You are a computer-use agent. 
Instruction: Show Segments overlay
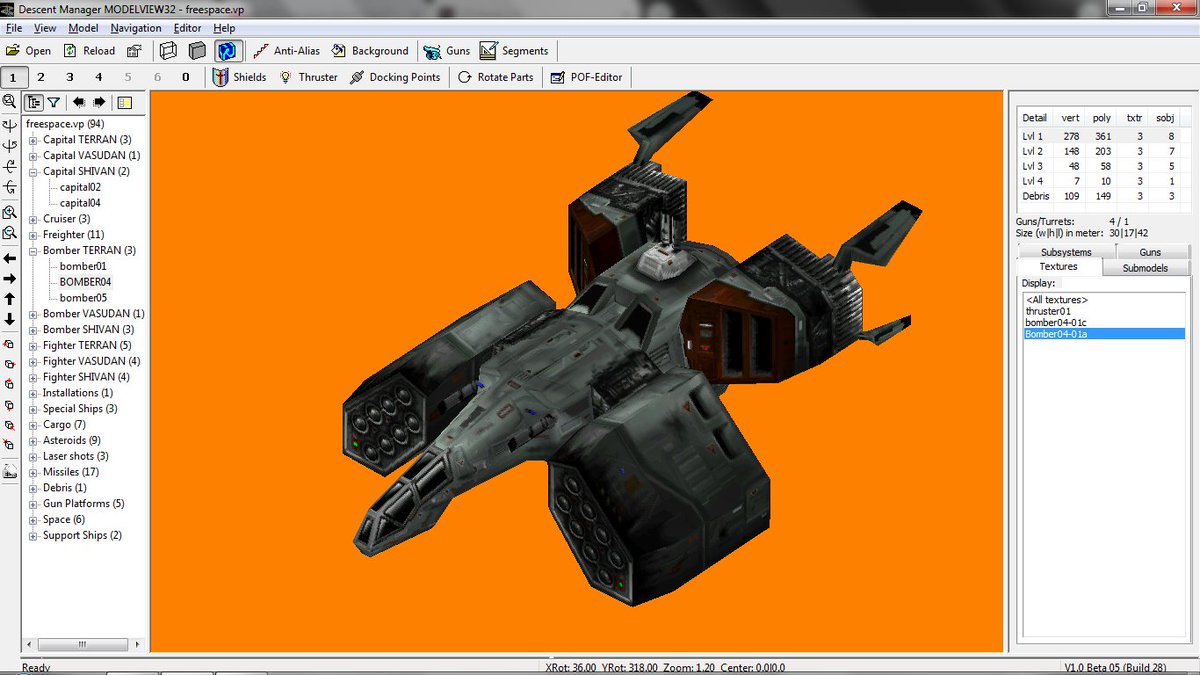point(514,51)
